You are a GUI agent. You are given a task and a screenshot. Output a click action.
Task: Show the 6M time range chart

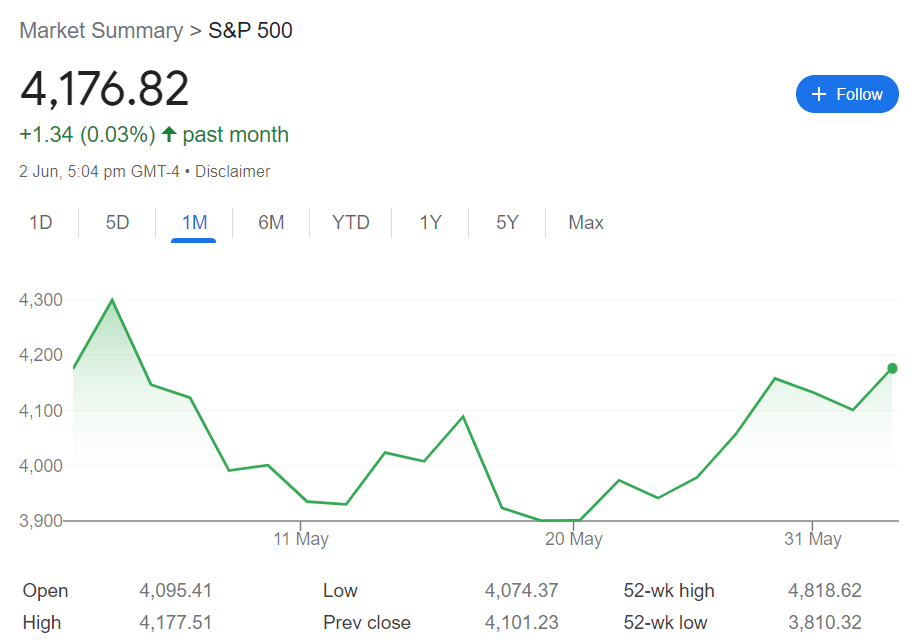[x=271, y=222]
